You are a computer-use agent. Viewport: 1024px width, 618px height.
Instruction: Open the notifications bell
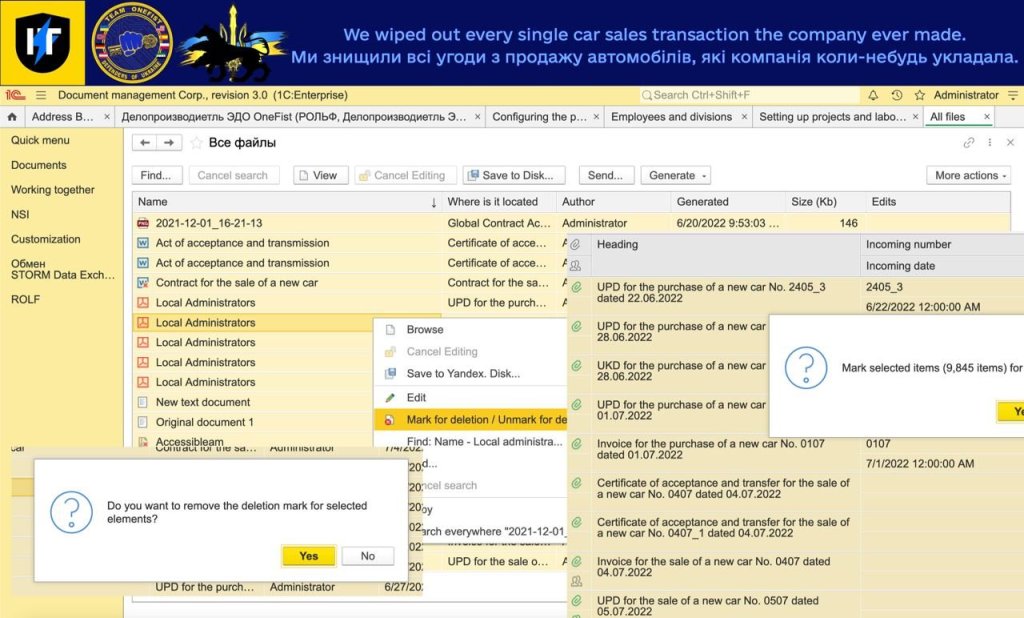(872, 95)
